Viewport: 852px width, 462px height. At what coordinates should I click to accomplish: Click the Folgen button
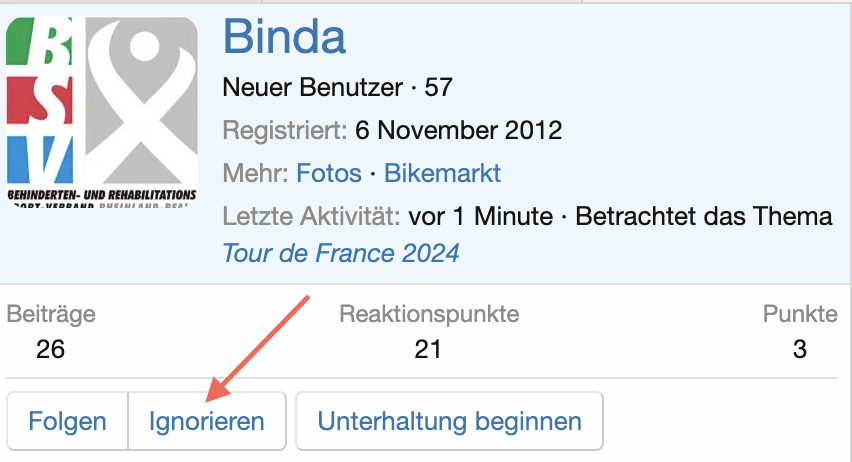pyautogui.click(x=67, y=421)
